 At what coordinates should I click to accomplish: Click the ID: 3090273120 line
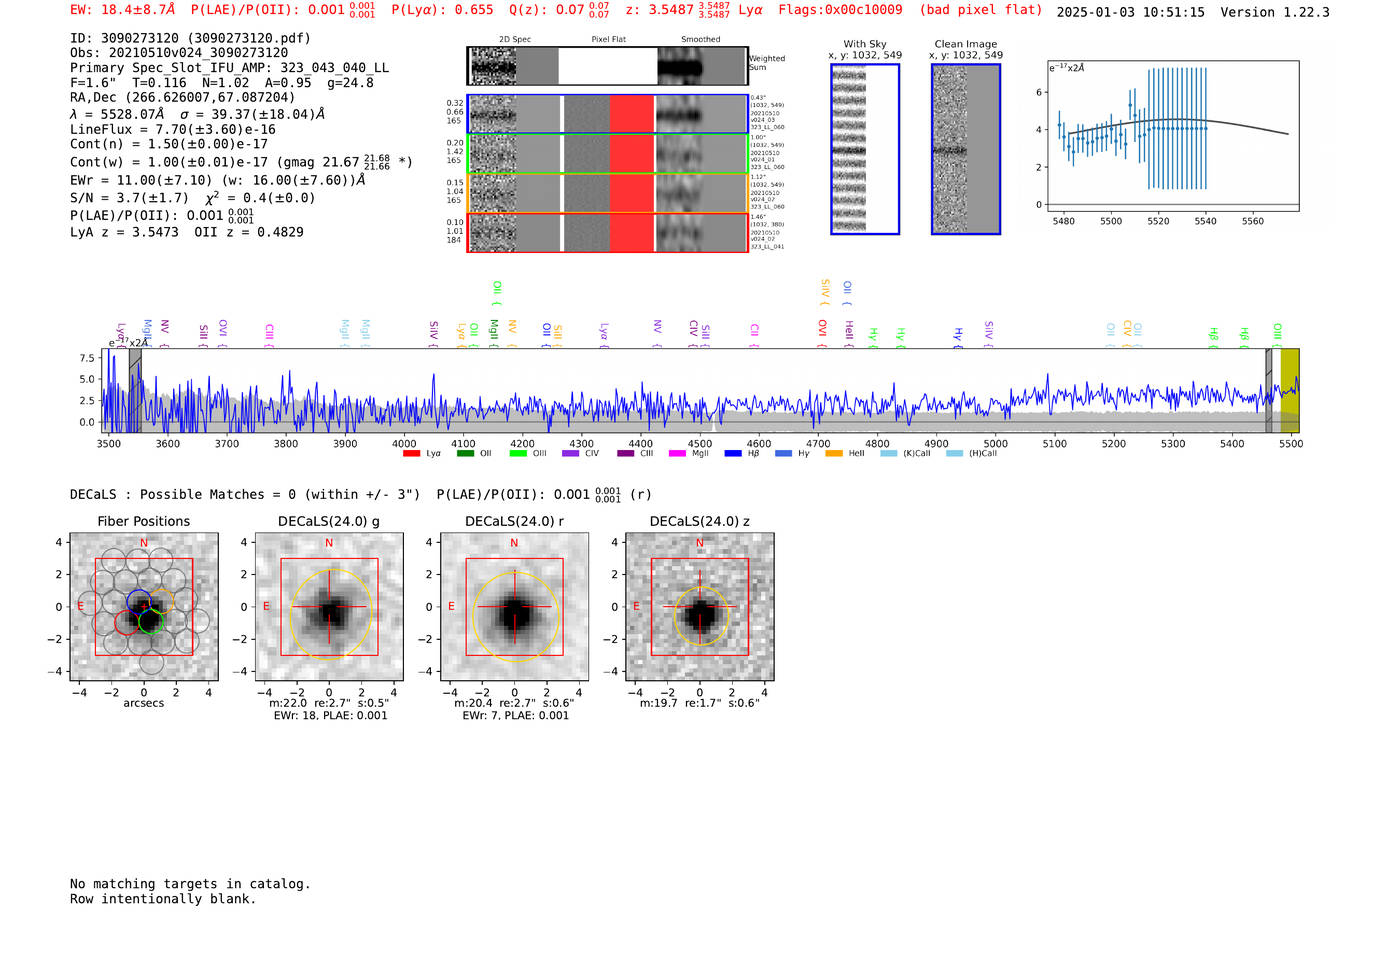click(190, 38)
